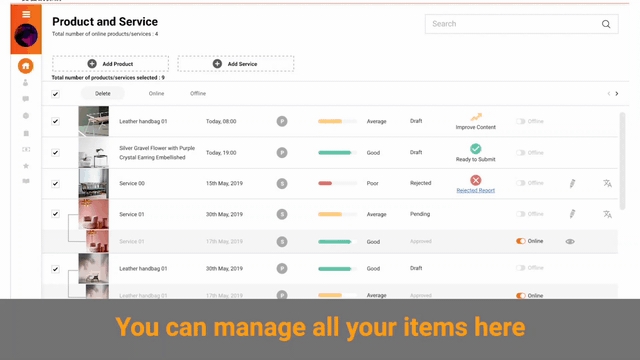Click the S type badge for Service 00
640x360 pixels.
pyautogui.click(x=282, y=183)
